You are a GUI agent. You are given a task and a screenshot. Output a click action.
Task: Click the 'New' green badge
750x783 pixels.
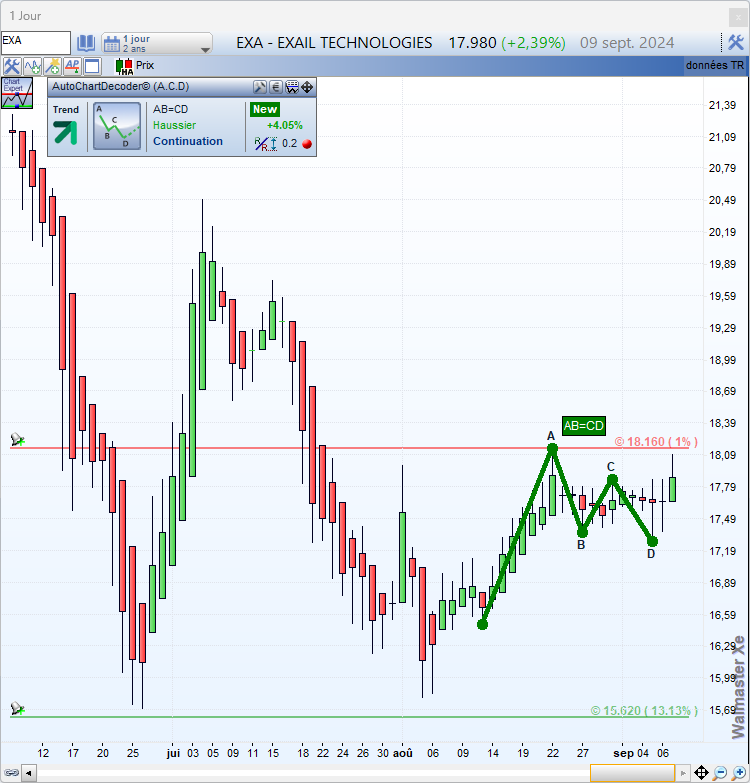click(x=265, y=109)
